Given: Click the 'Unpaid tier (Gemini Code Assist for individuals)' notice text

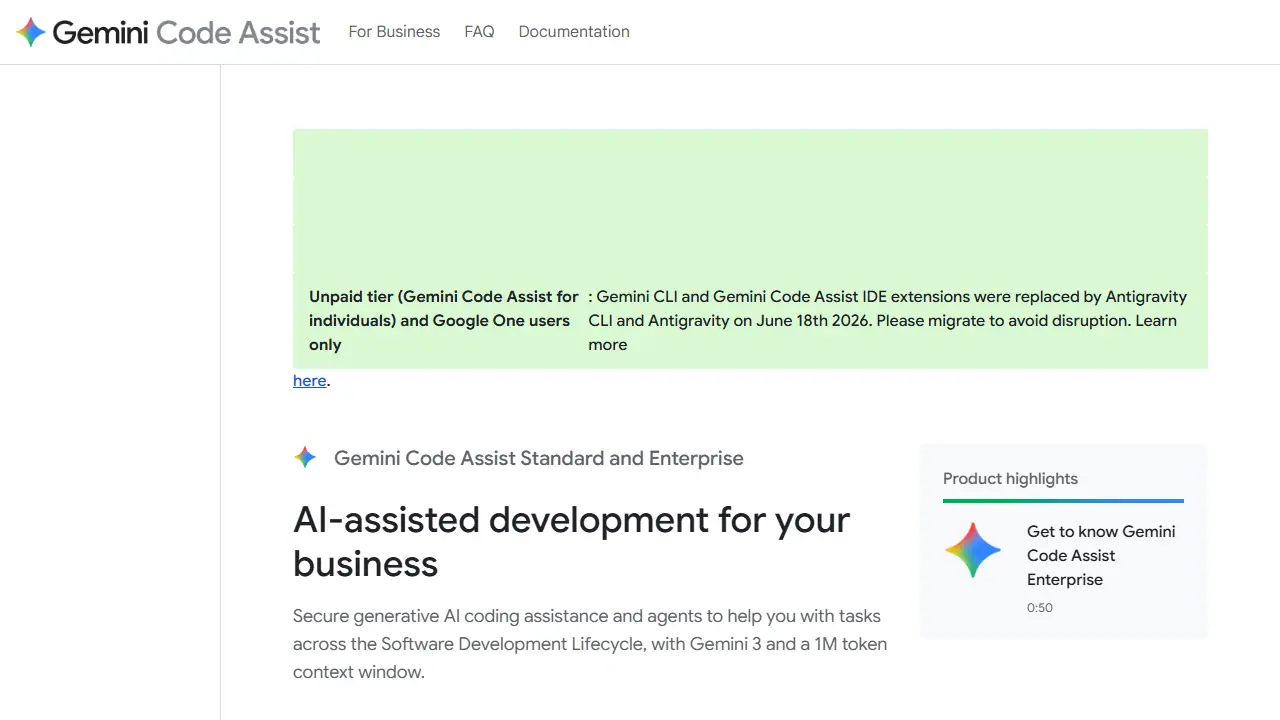Looking at the screenshot, I should [x=444, y=321].
